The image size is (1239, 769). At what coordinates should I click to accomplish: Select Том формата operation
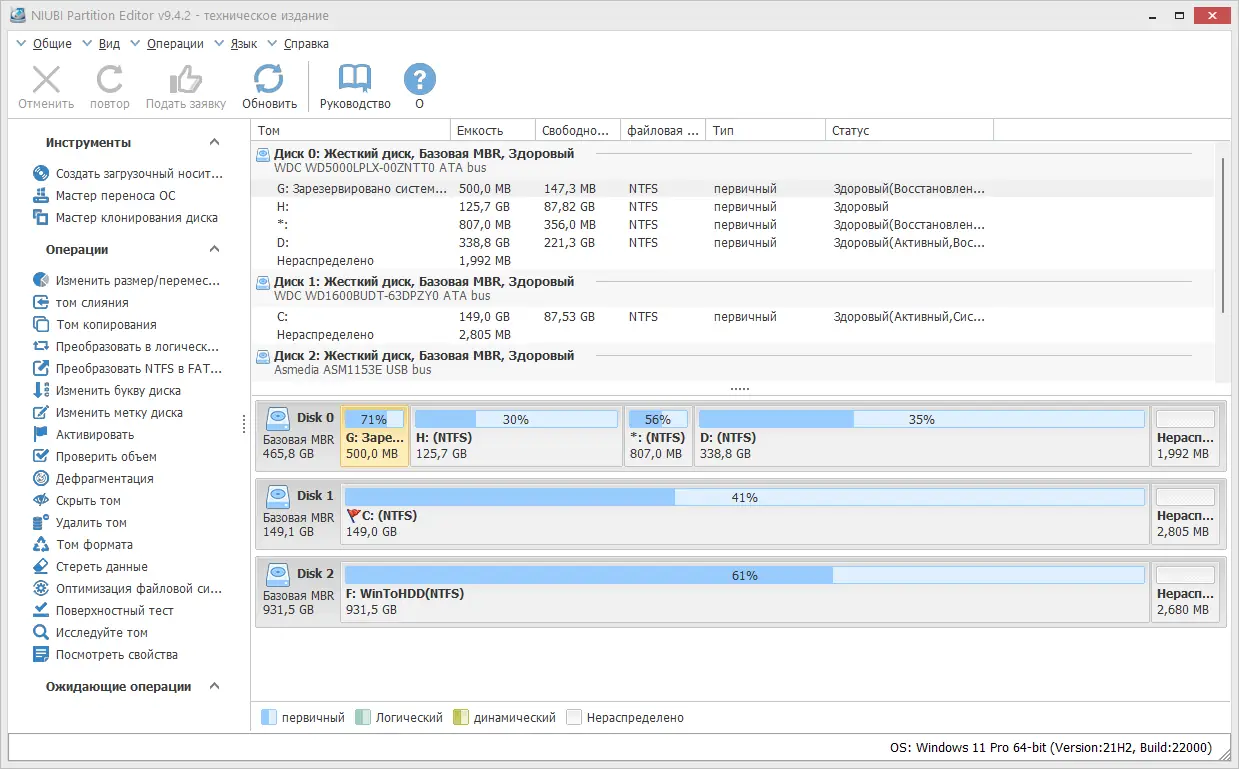click(x=83, y=545)
